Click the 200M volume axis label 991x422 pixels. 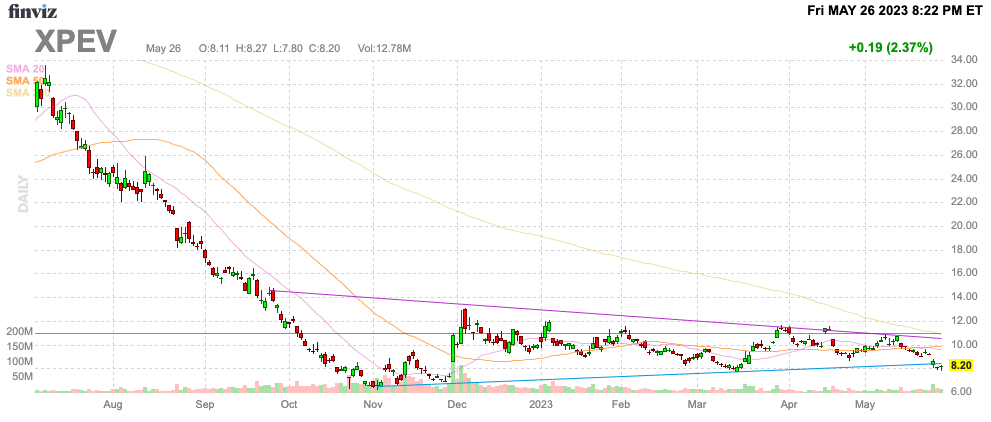[20, 332]
